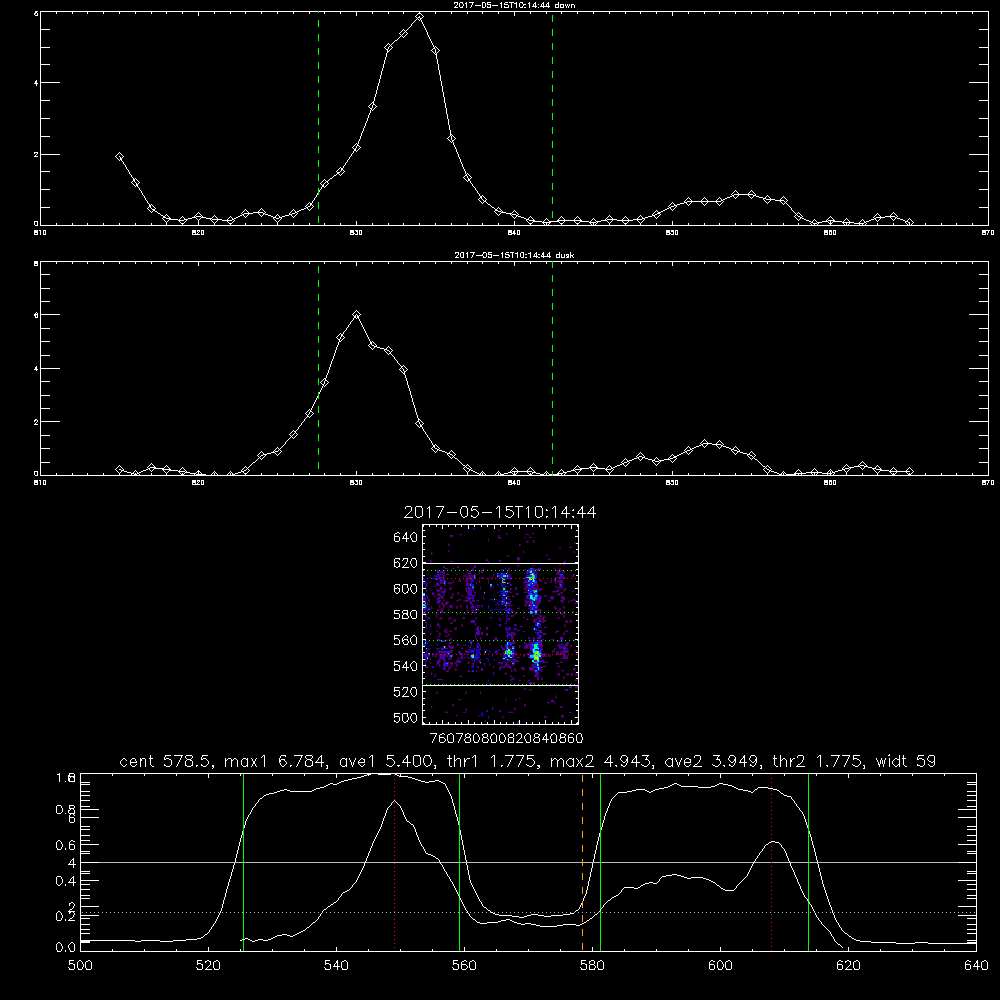Screen dimensions: 1000x1000
Task: Click the 'thr2 1.775' value in stats header
Action: coord(818,761)
